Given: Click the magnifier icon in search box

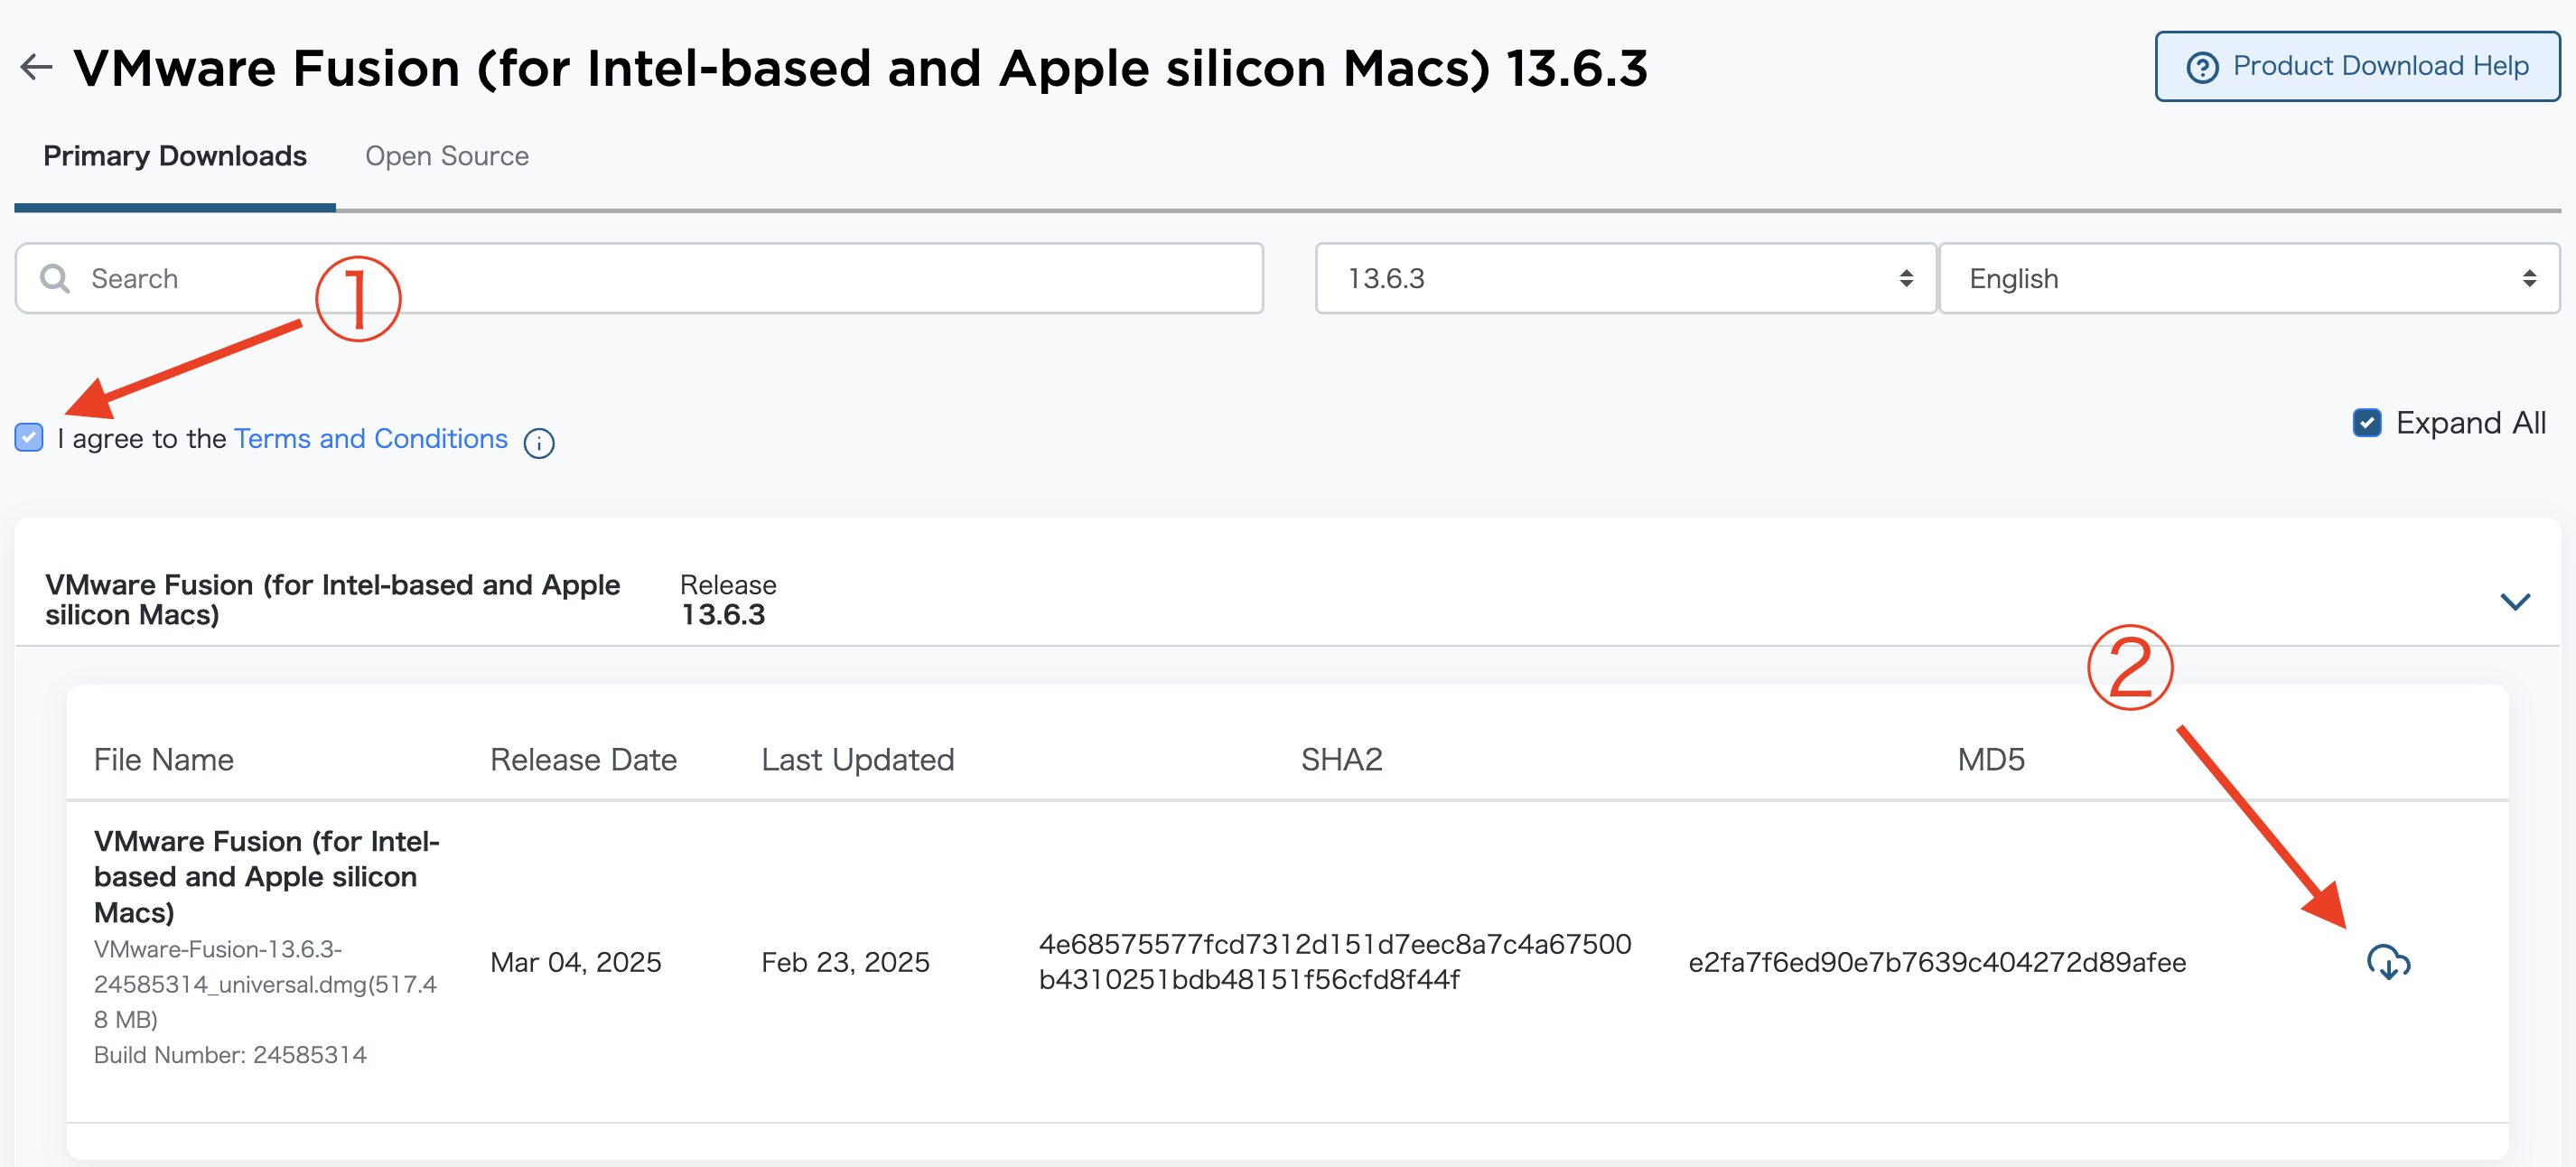Looking at the screenshot, I should pos(54,279).
